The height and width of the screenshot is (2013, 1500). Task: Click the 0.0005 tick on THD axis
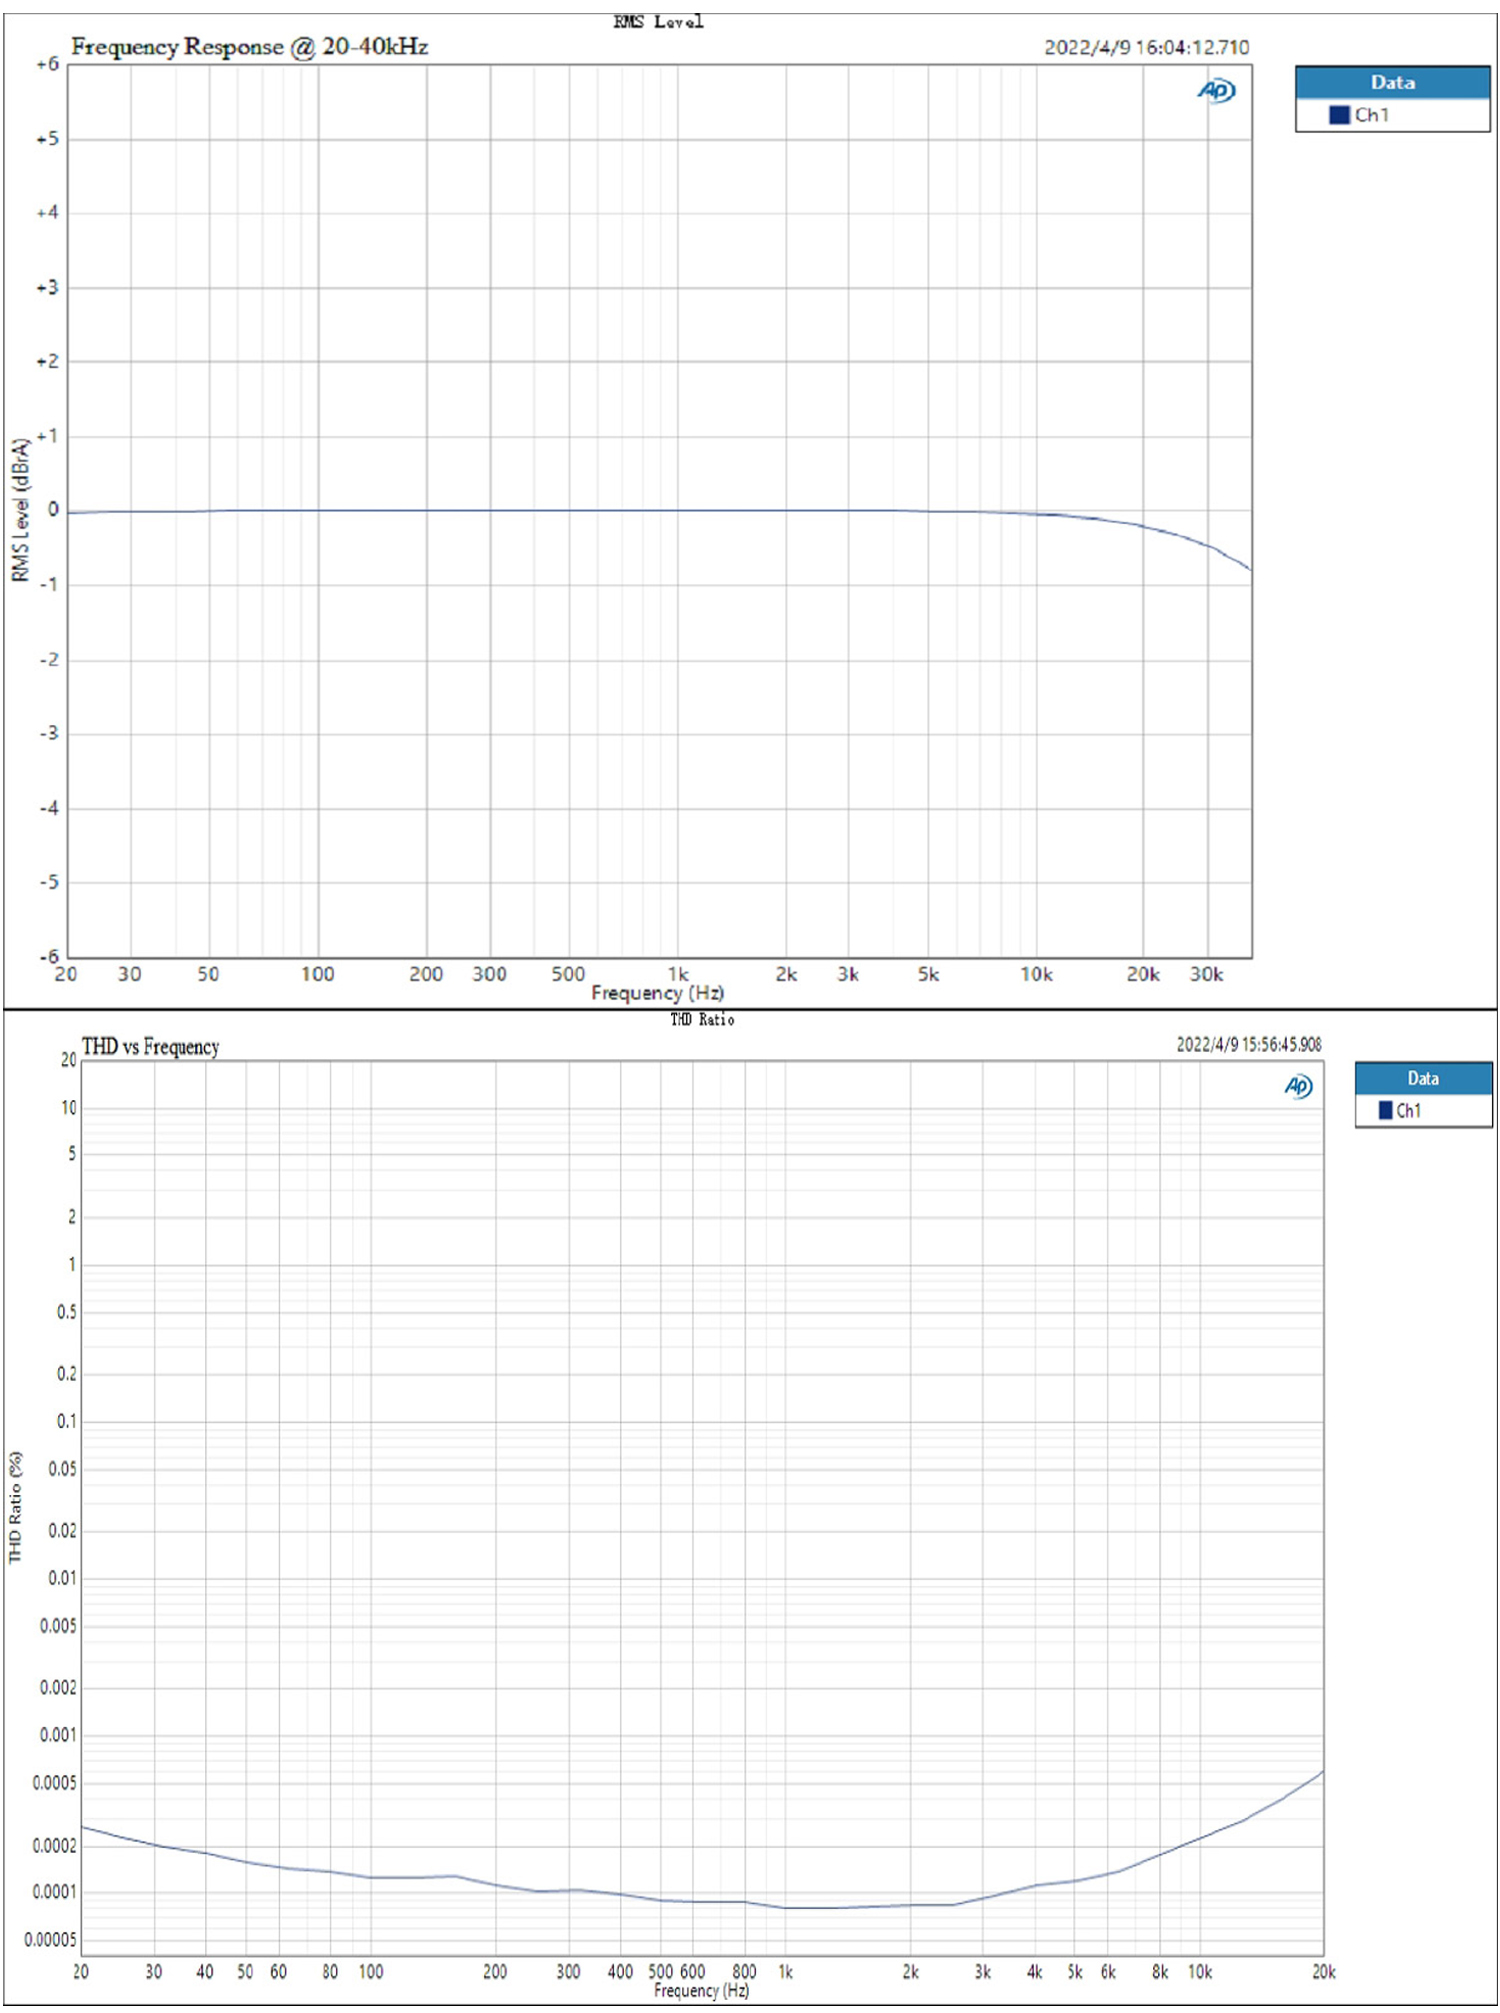tap(54, 1783)
